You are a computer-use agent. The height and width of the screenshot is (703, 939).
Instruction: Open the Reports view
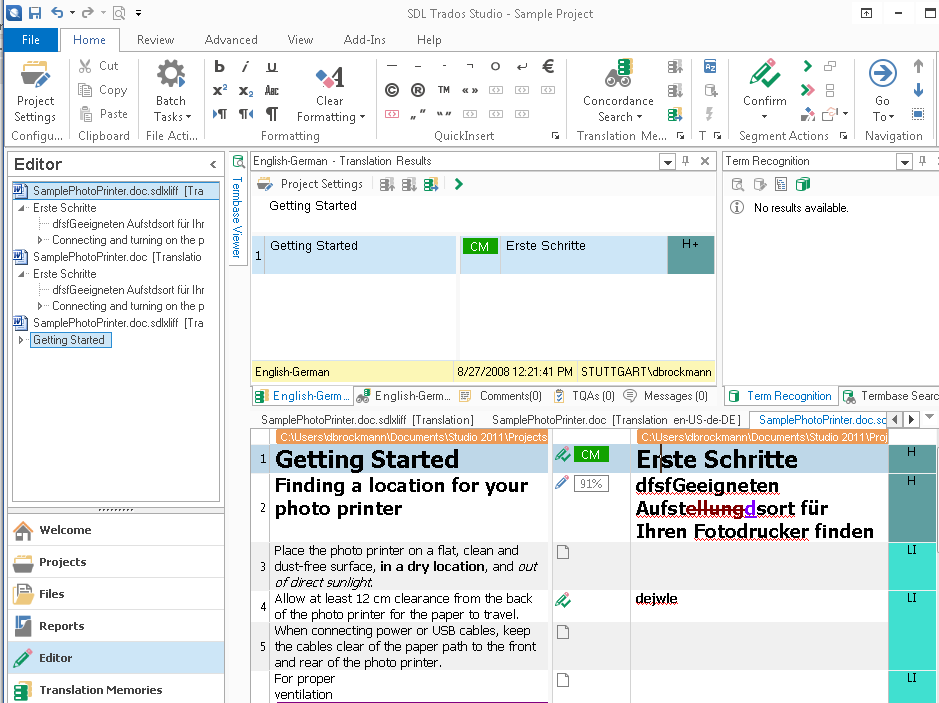(116, 626)
